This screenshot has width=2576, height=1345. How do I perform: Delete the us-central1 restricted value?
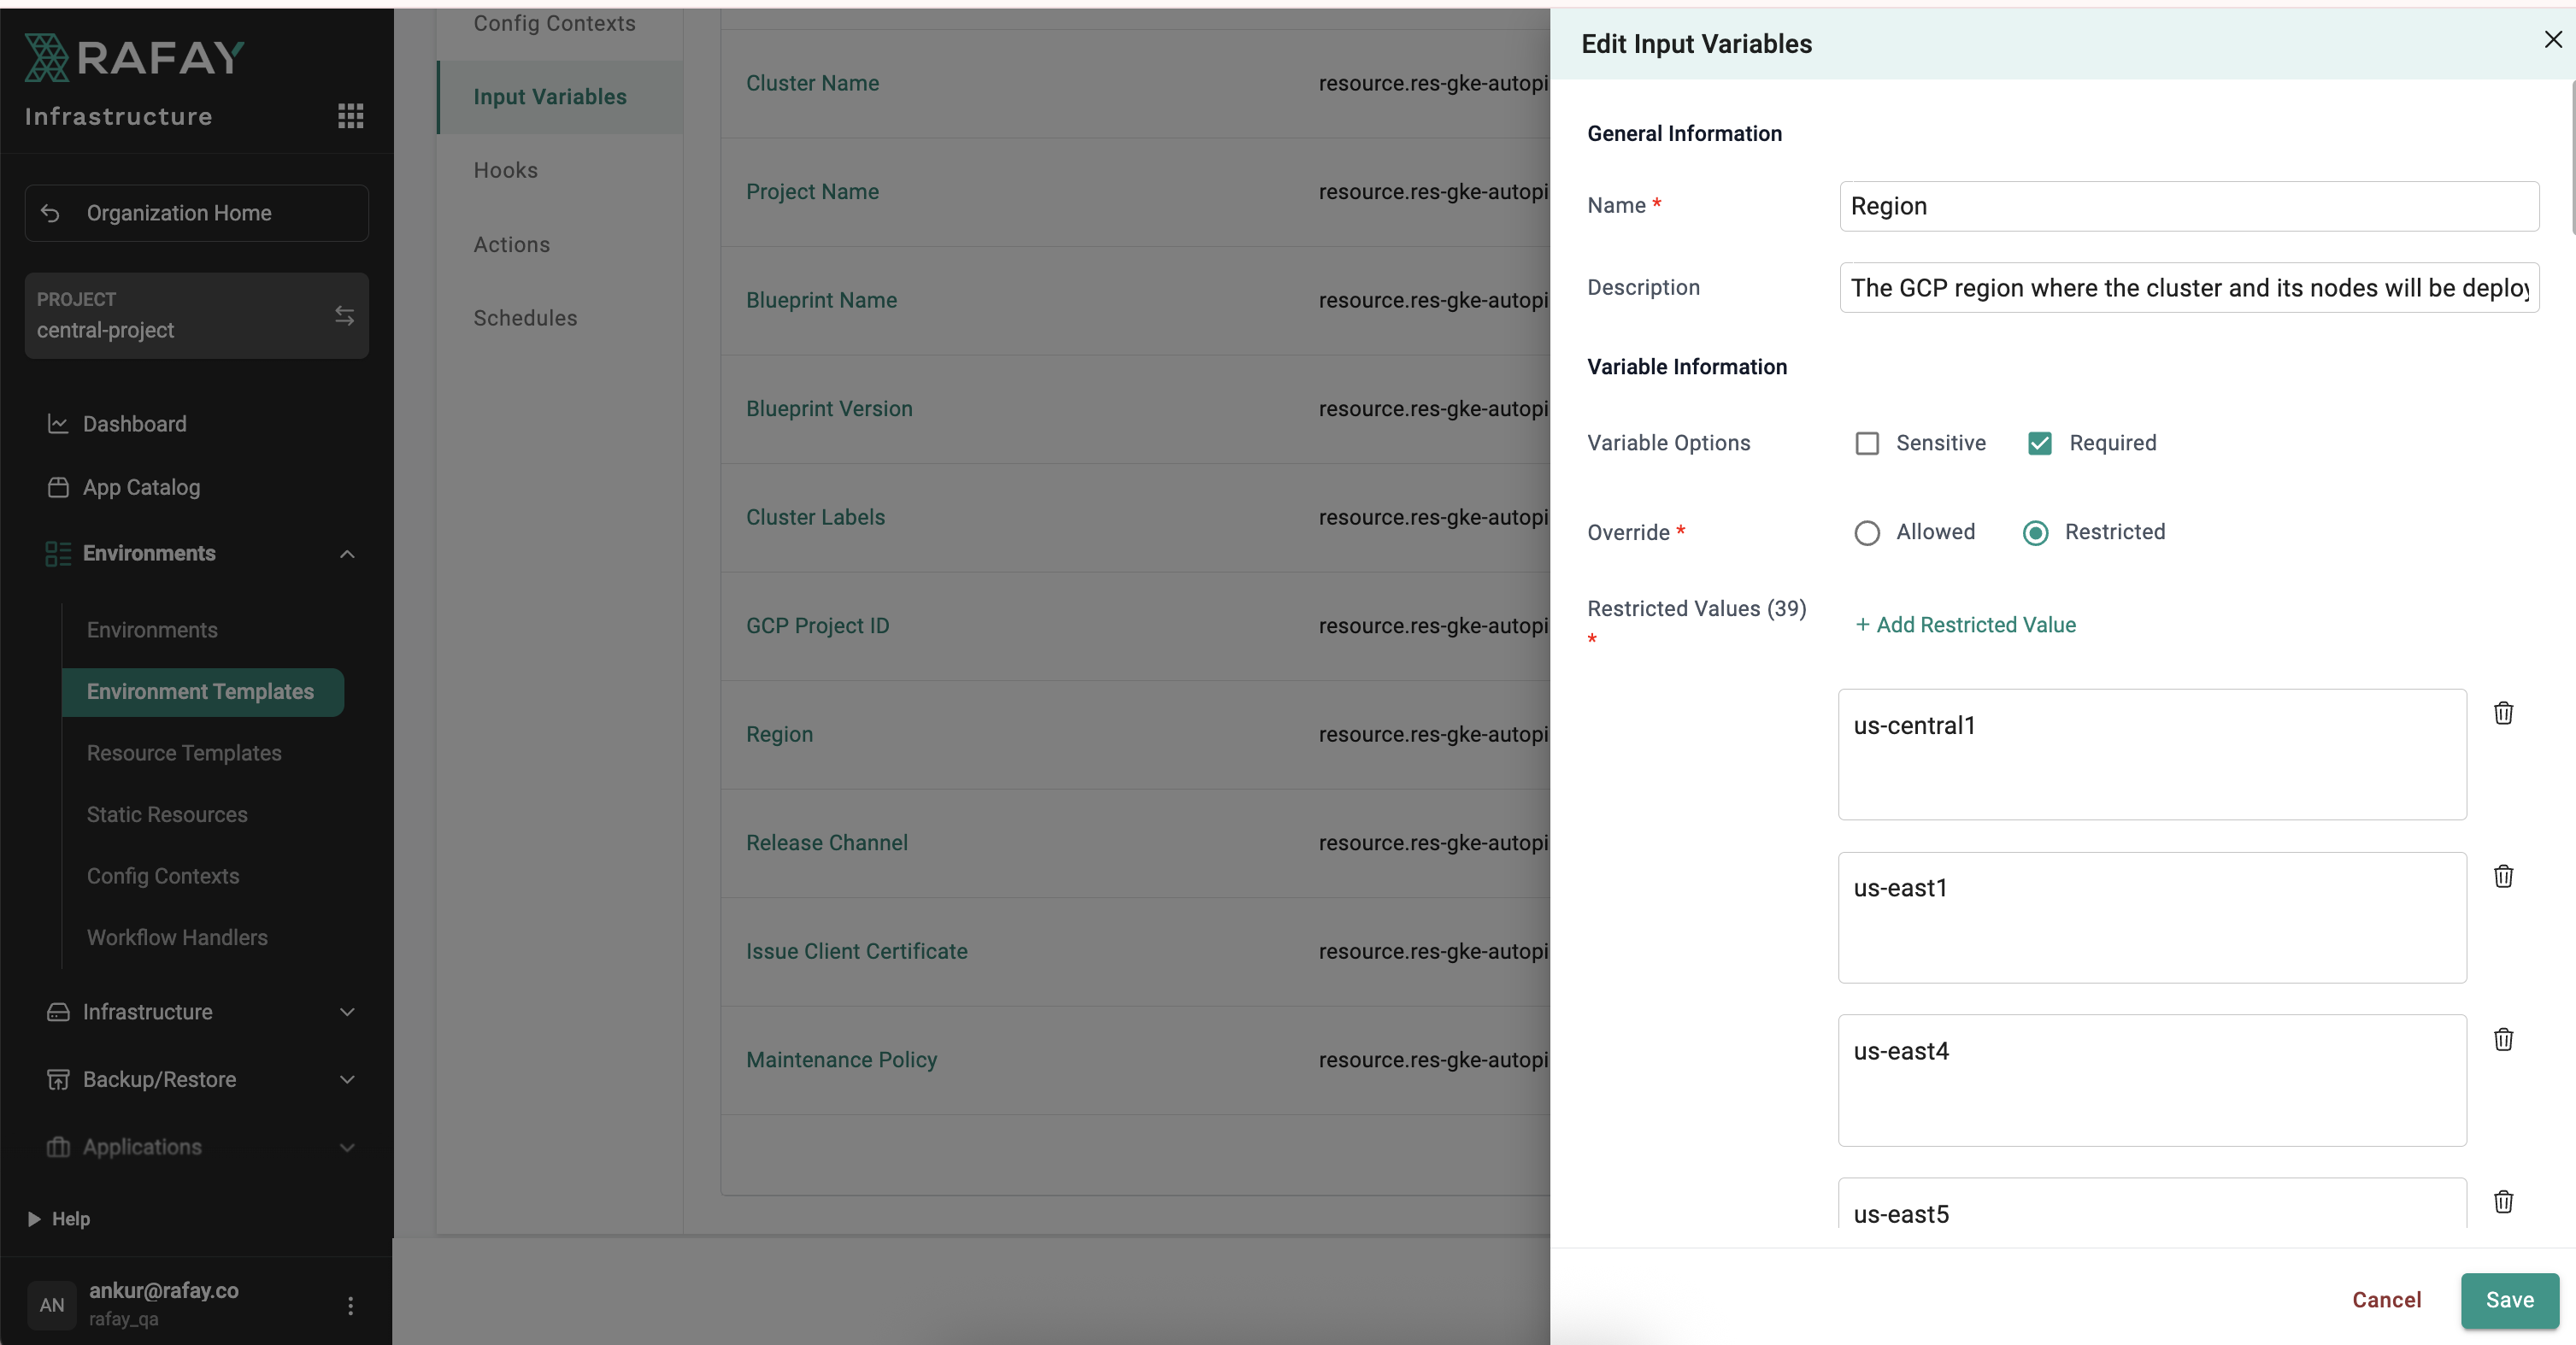tap(2502, 713)
